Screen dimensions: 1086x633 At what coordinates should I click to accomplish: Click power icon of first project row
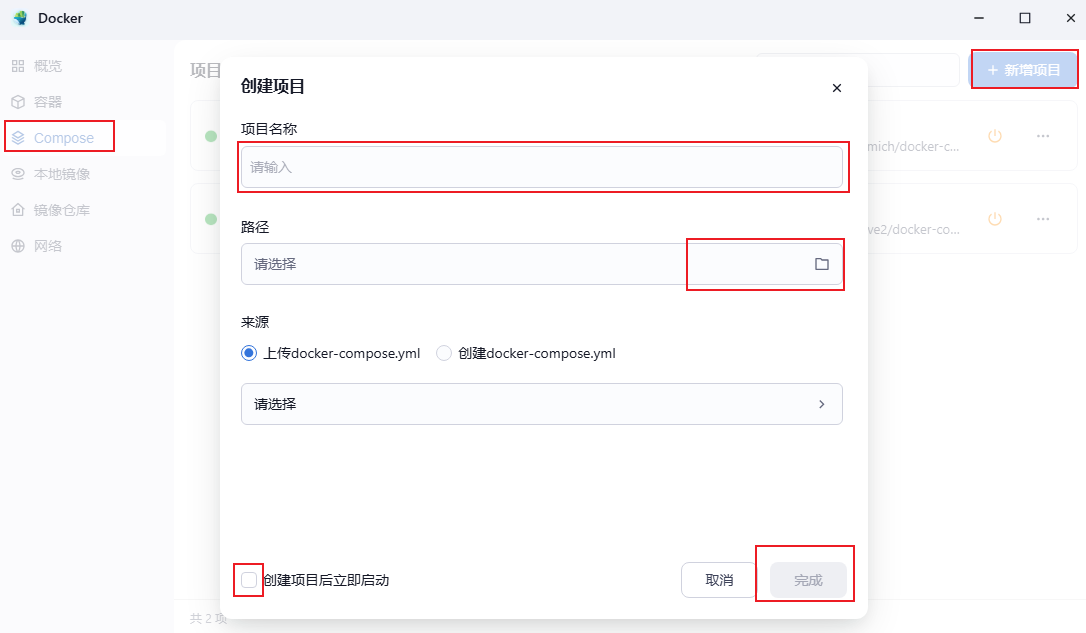pyautogui.click(x=995, y=136)
